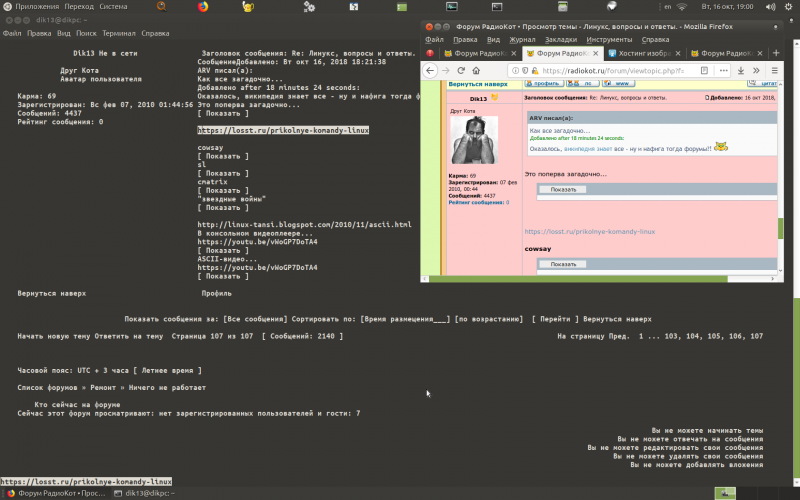Open losst.ru link in Firefox page
This screenshot has width=800, height=500.
[x=590, y=231]
